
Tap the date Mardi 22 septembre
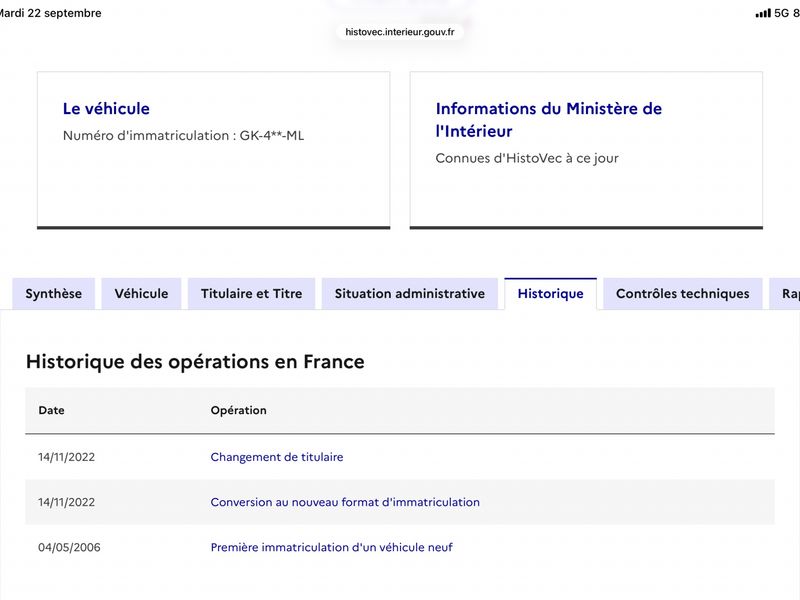click(50, 13)
